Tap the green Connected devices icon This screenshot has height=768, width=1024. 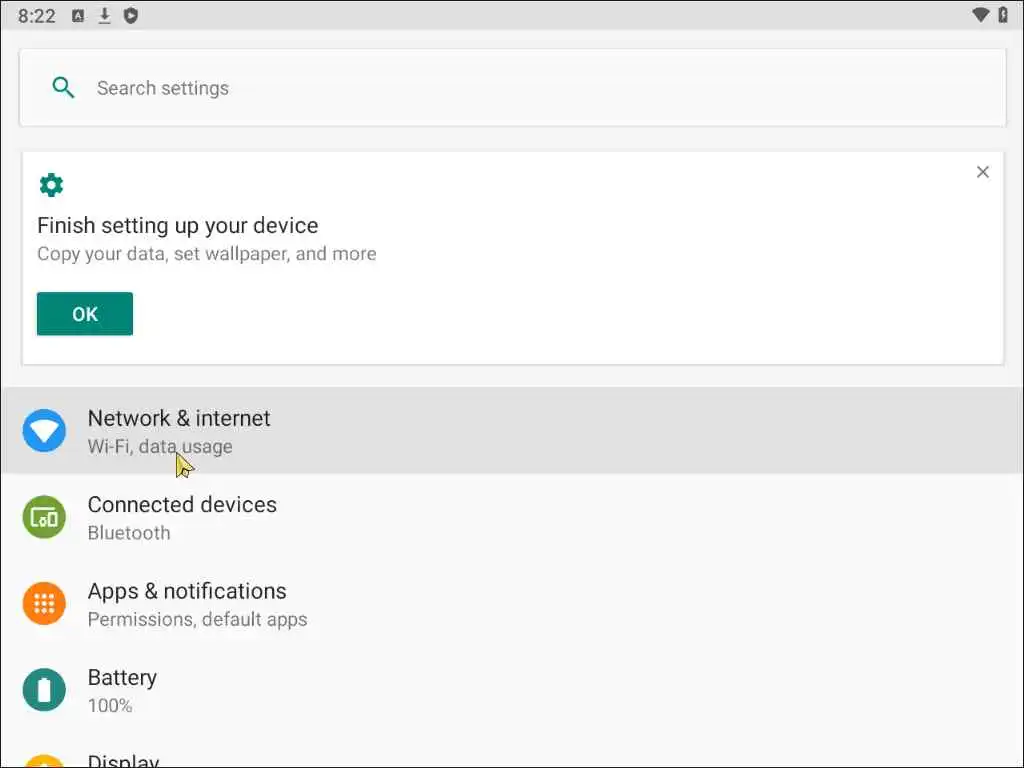pos(44,517)
